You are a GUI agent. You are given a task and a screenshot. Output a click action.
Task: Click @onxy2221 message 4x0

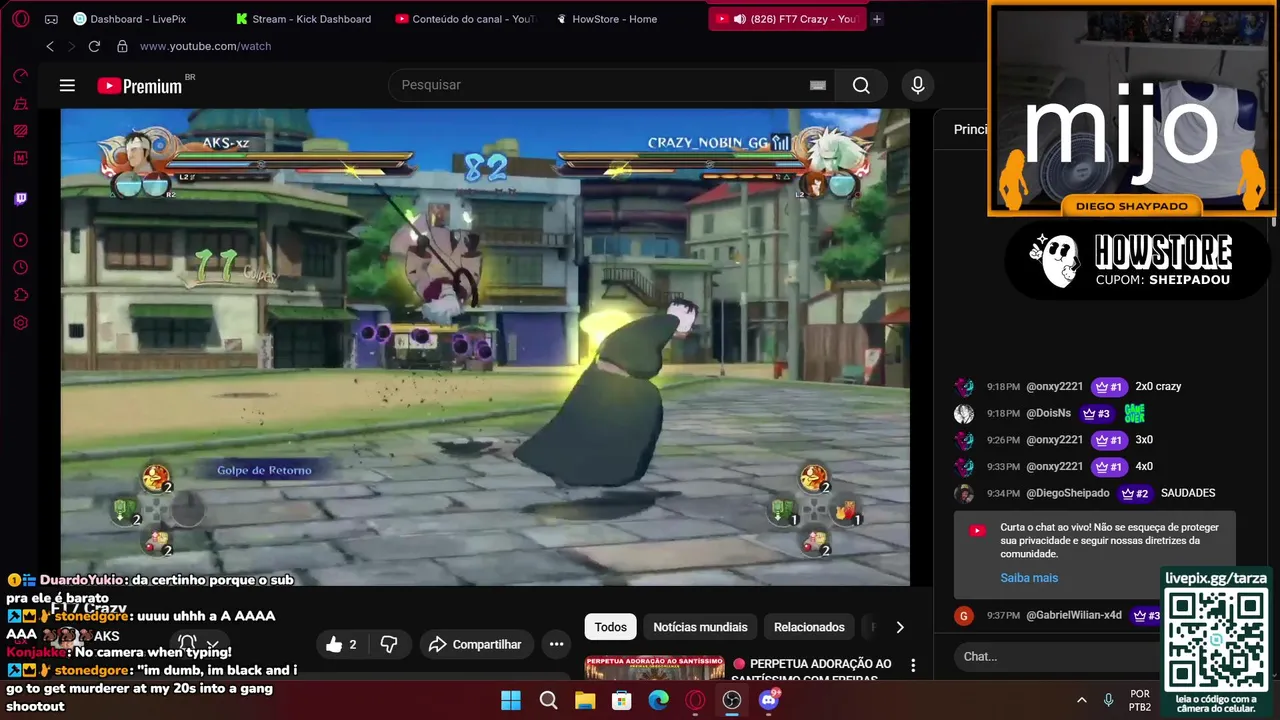pyautogui.click(x=1144, y=467)
